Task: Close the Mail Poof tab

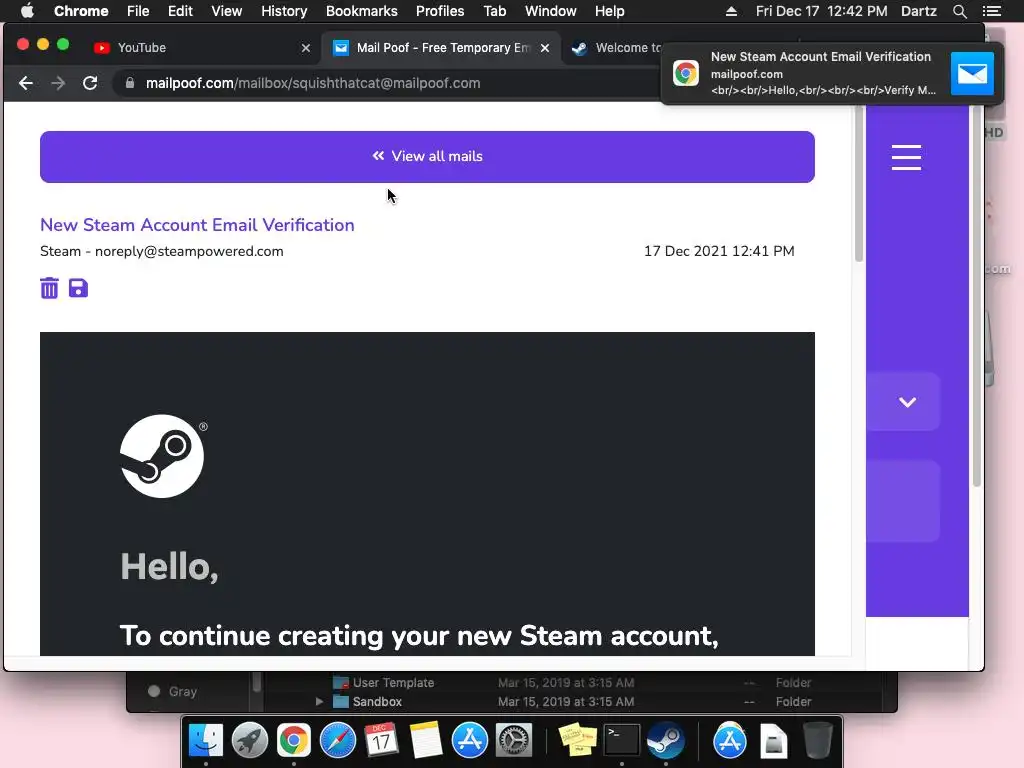Action: (545, 48)
